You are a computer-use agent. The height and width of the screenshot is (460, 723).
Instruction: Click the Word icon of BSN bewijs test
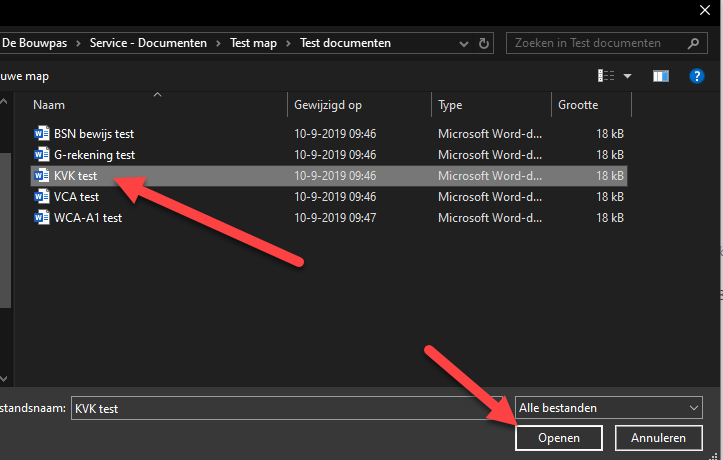41,133
